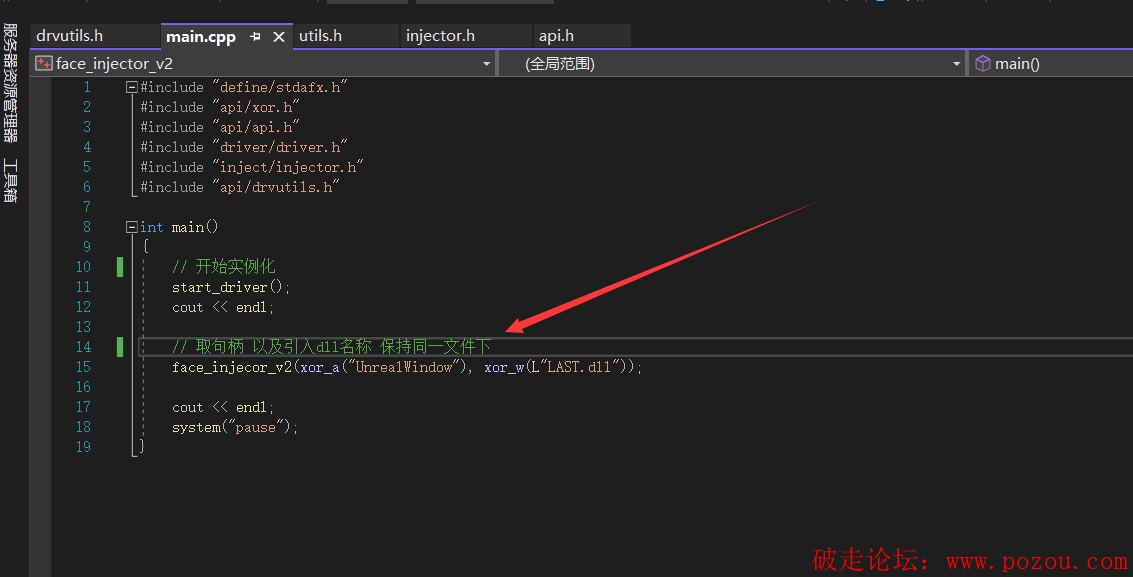
Task: Switch to the drvutils.h tab
Action: click(70, 36)
